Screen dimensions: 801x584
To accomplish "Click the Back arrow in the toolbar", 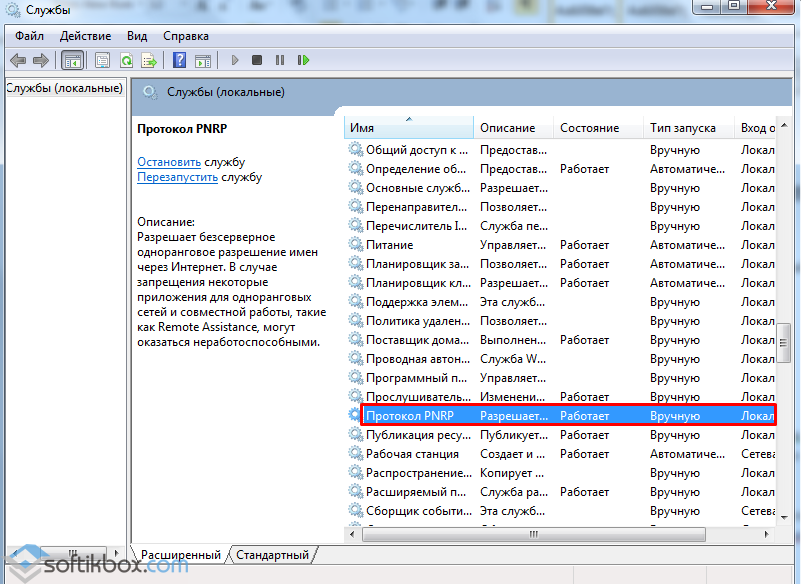I will 18,60.
